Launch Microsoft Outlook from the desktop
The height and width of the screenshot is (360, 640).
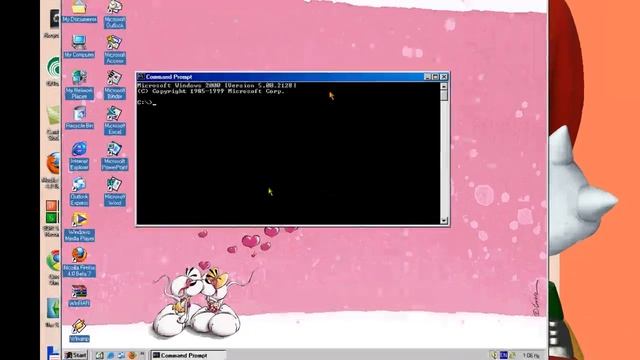115,14
